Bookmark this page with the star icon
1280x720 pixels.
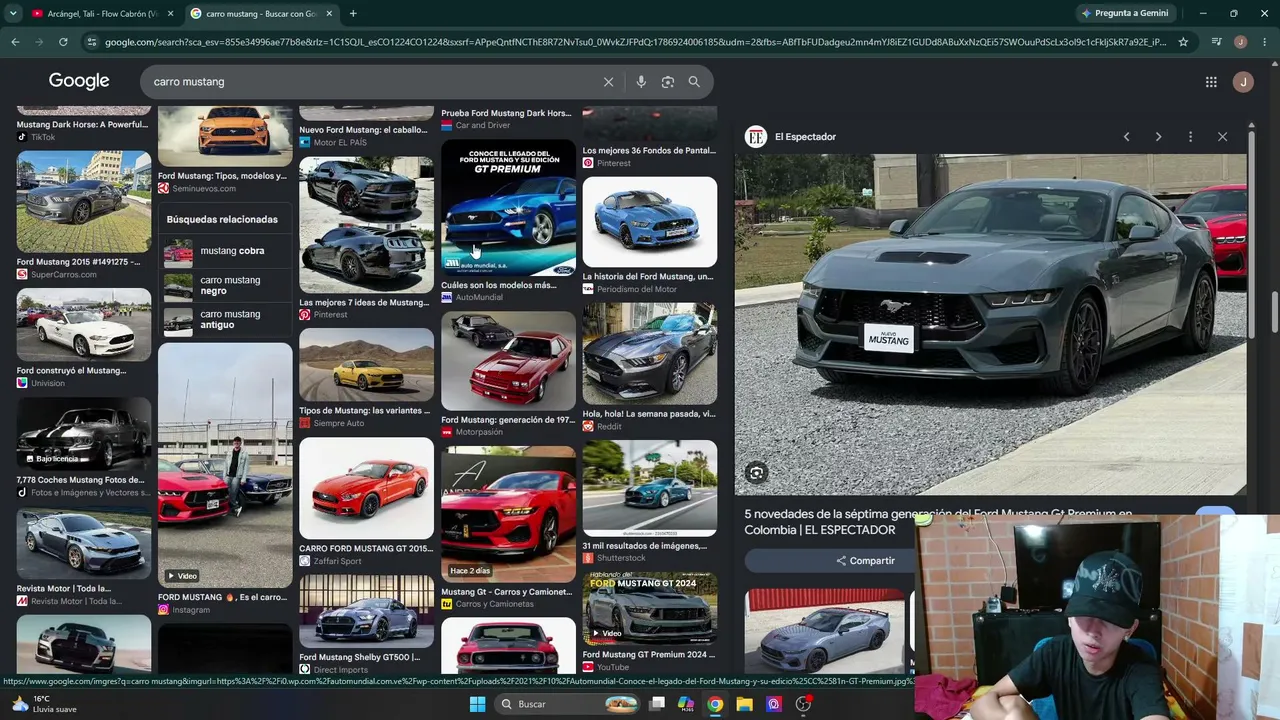(x=1183, y=42)
